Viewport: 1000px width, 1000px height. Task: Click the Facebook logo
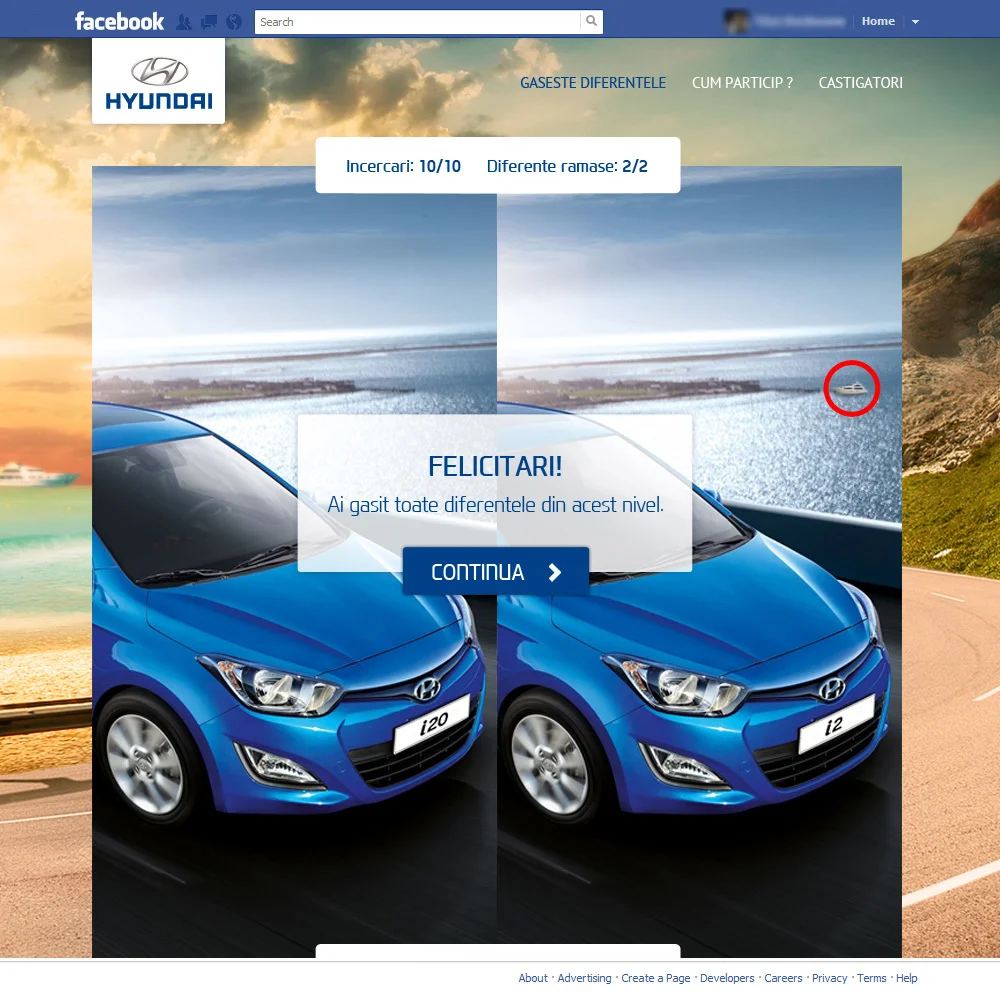(x=119, y=22)
